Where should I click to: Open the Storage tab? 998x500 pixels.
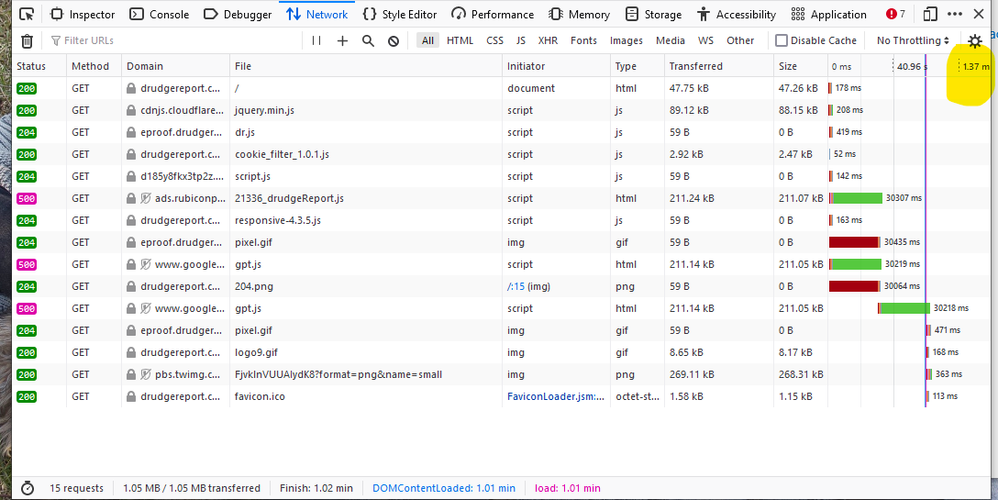click(x=653, y=14)
